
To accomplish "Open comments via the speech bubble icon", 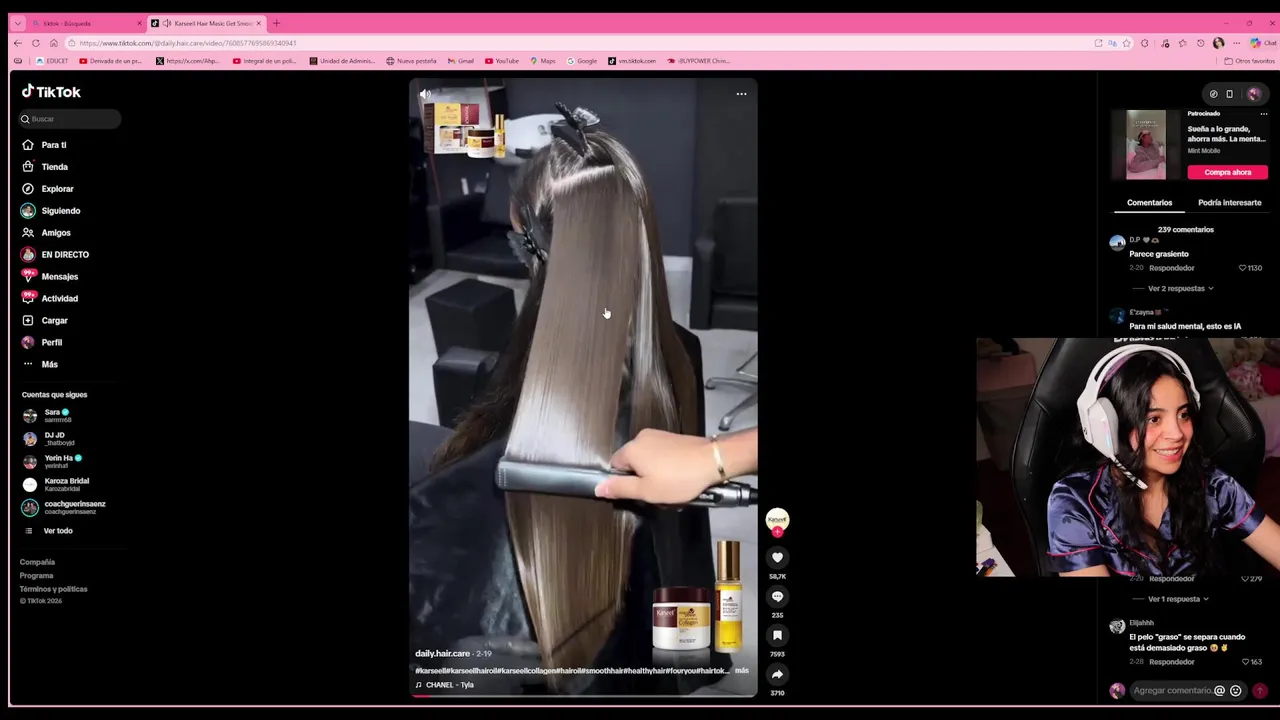I will [777, 597].
